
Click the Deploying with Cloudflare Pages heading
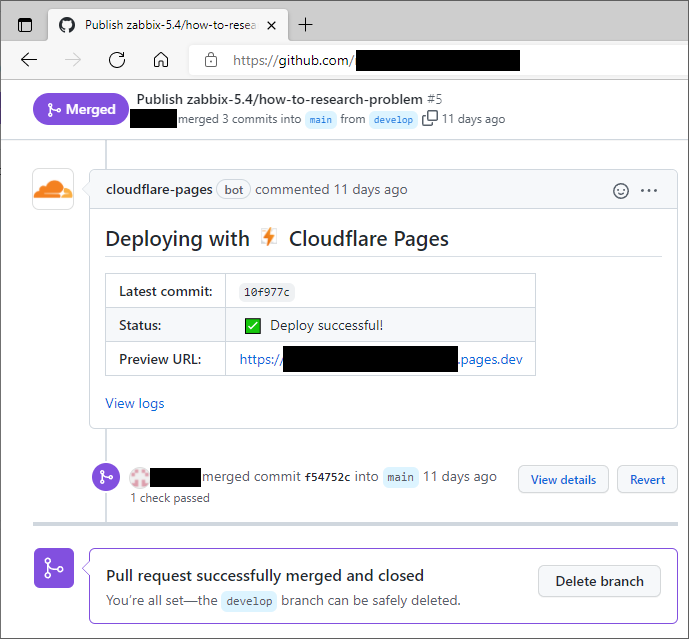tap(277, 239)
